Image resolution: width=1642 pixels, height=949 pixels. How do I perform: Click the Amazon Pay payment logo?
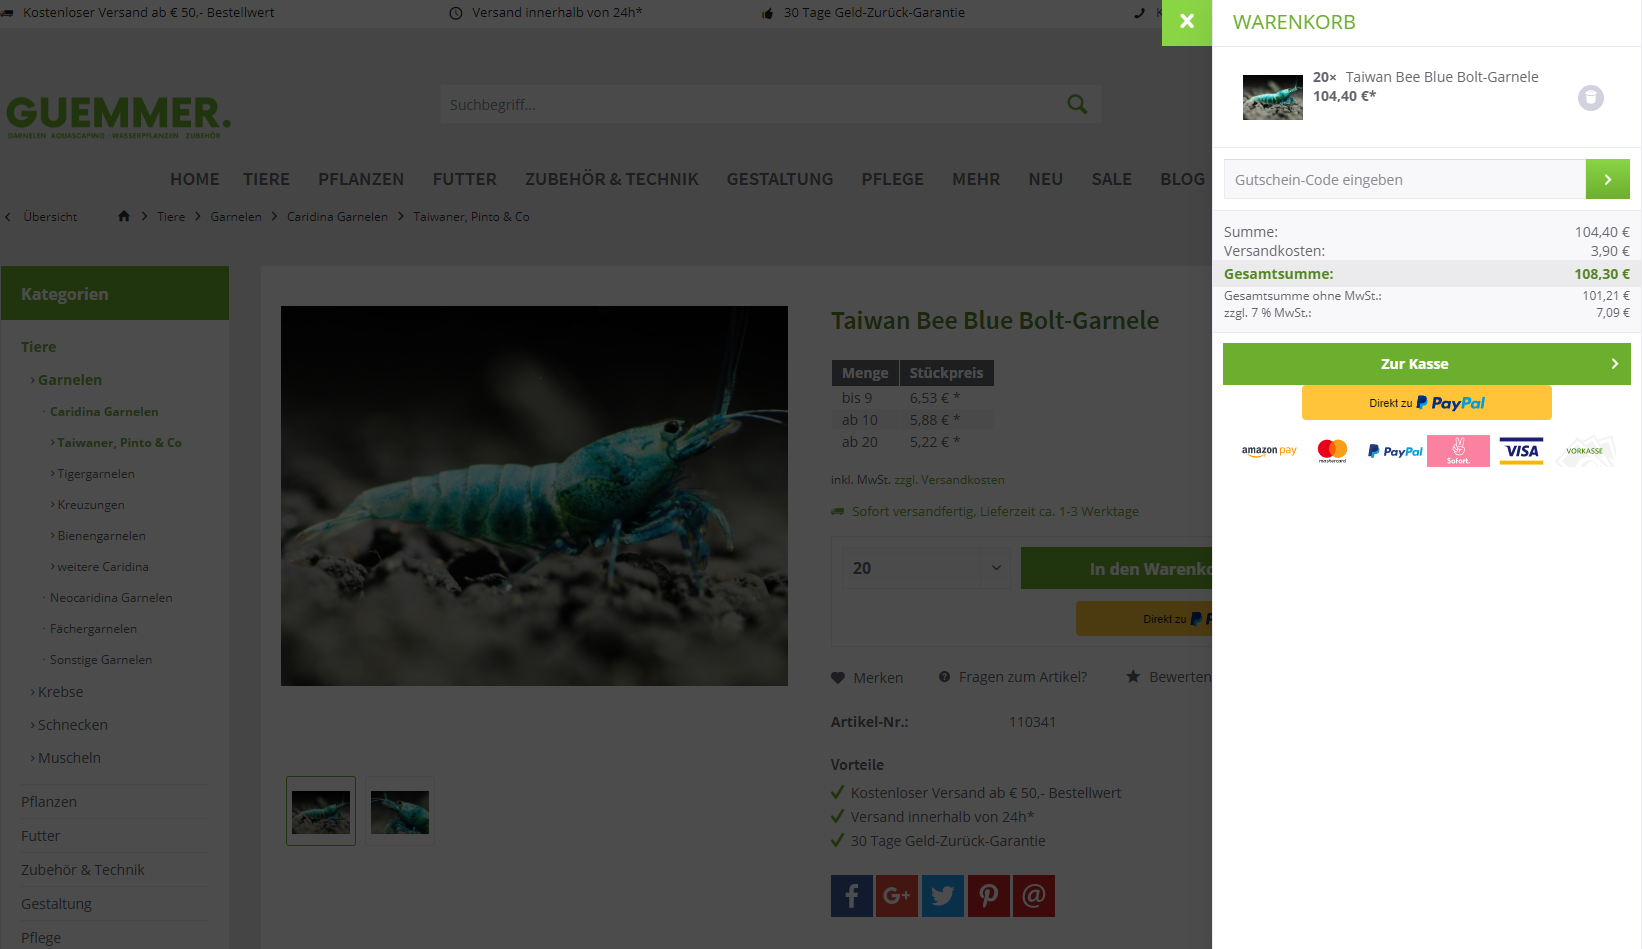1269,451
